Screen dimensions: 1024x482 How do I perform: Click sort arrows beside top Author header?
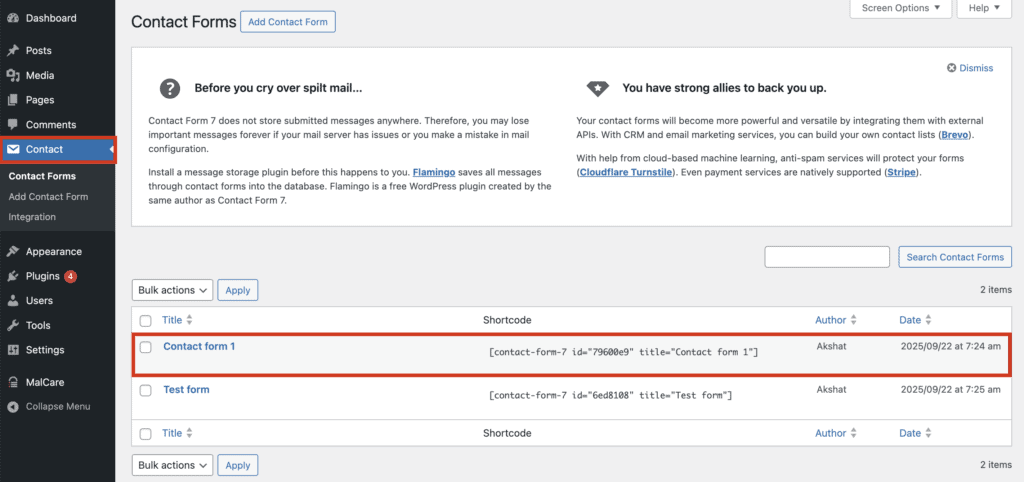pos(853,321)
